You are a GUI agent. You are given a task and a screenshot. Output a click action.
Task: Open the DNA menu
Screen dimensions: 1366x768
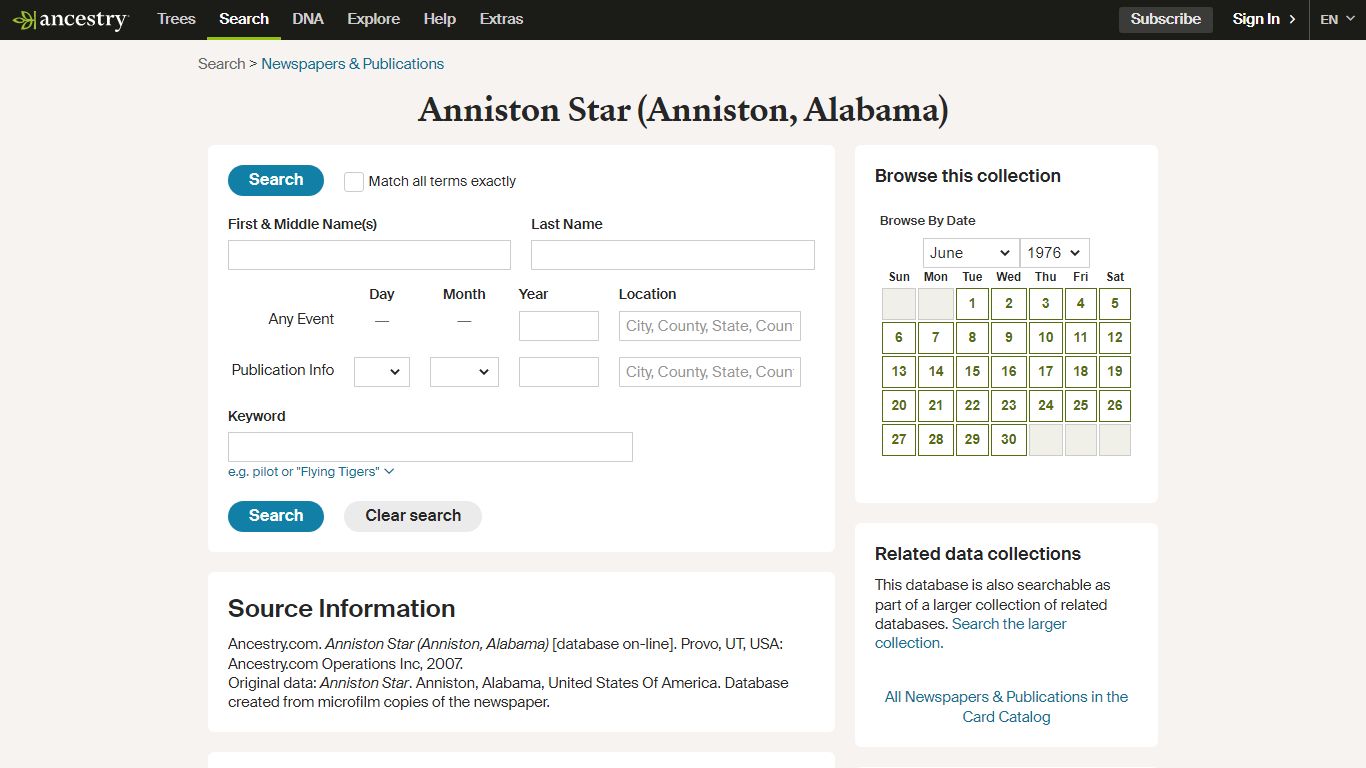pyautogui.click(x=308, y=19)
